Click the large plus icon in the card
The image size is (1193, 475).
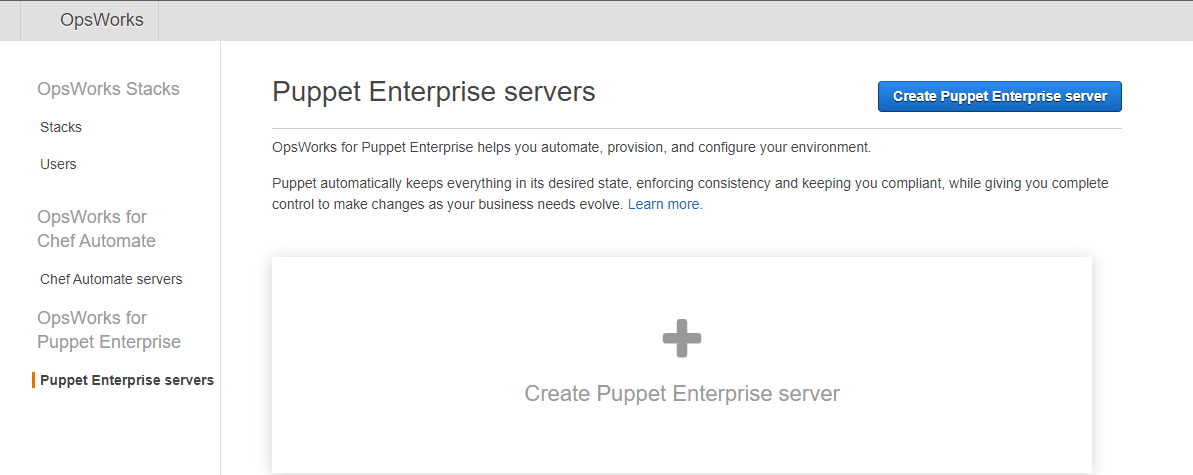[x=682, y=339]
